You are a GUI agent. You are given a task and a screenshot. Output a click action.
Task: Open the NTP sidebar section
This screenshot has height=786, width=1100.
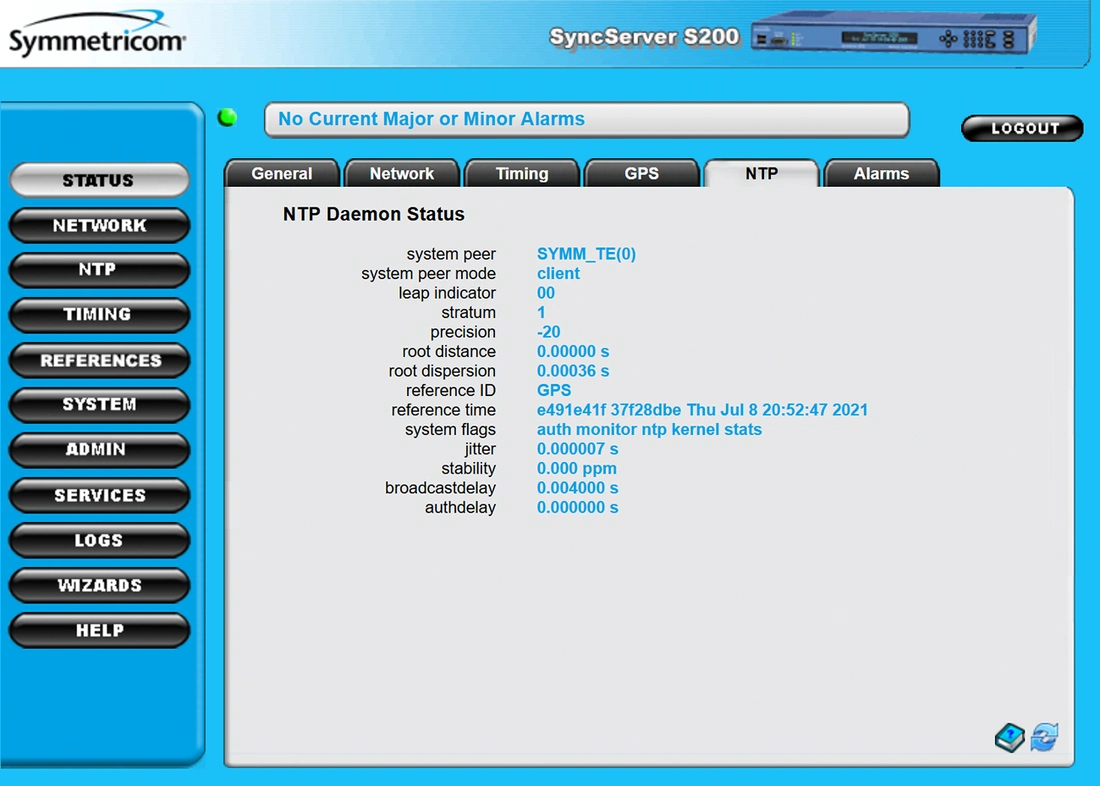[x=99, y=270]
